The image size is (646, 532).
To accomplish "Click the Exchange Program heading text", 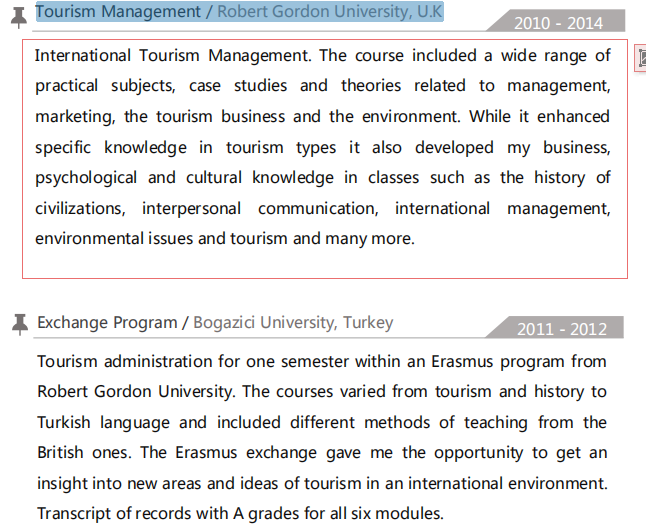I will pos(107,323).
